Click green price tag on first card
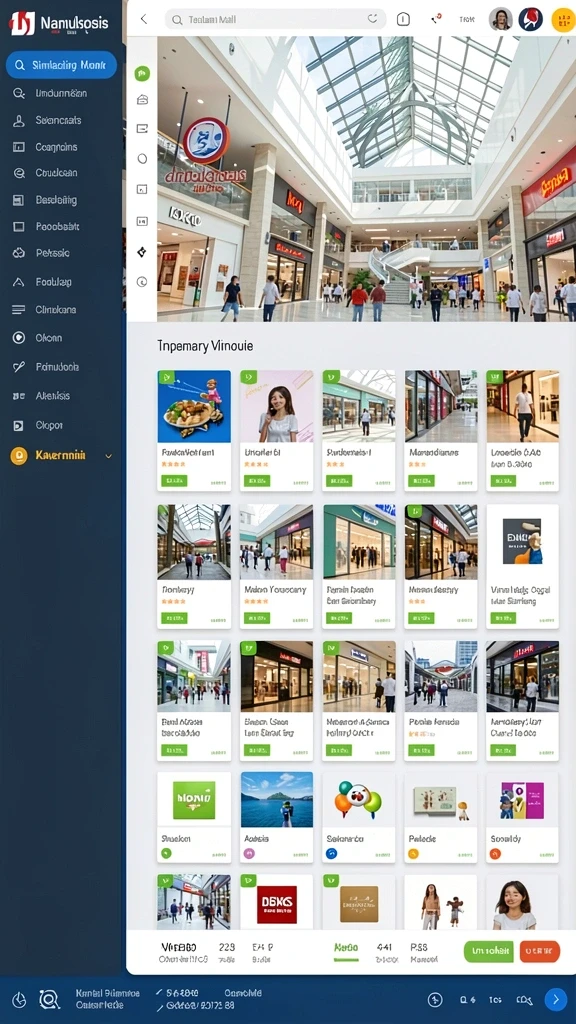The width and height of the screenshot is (576, 1024). tap(174, 481)
